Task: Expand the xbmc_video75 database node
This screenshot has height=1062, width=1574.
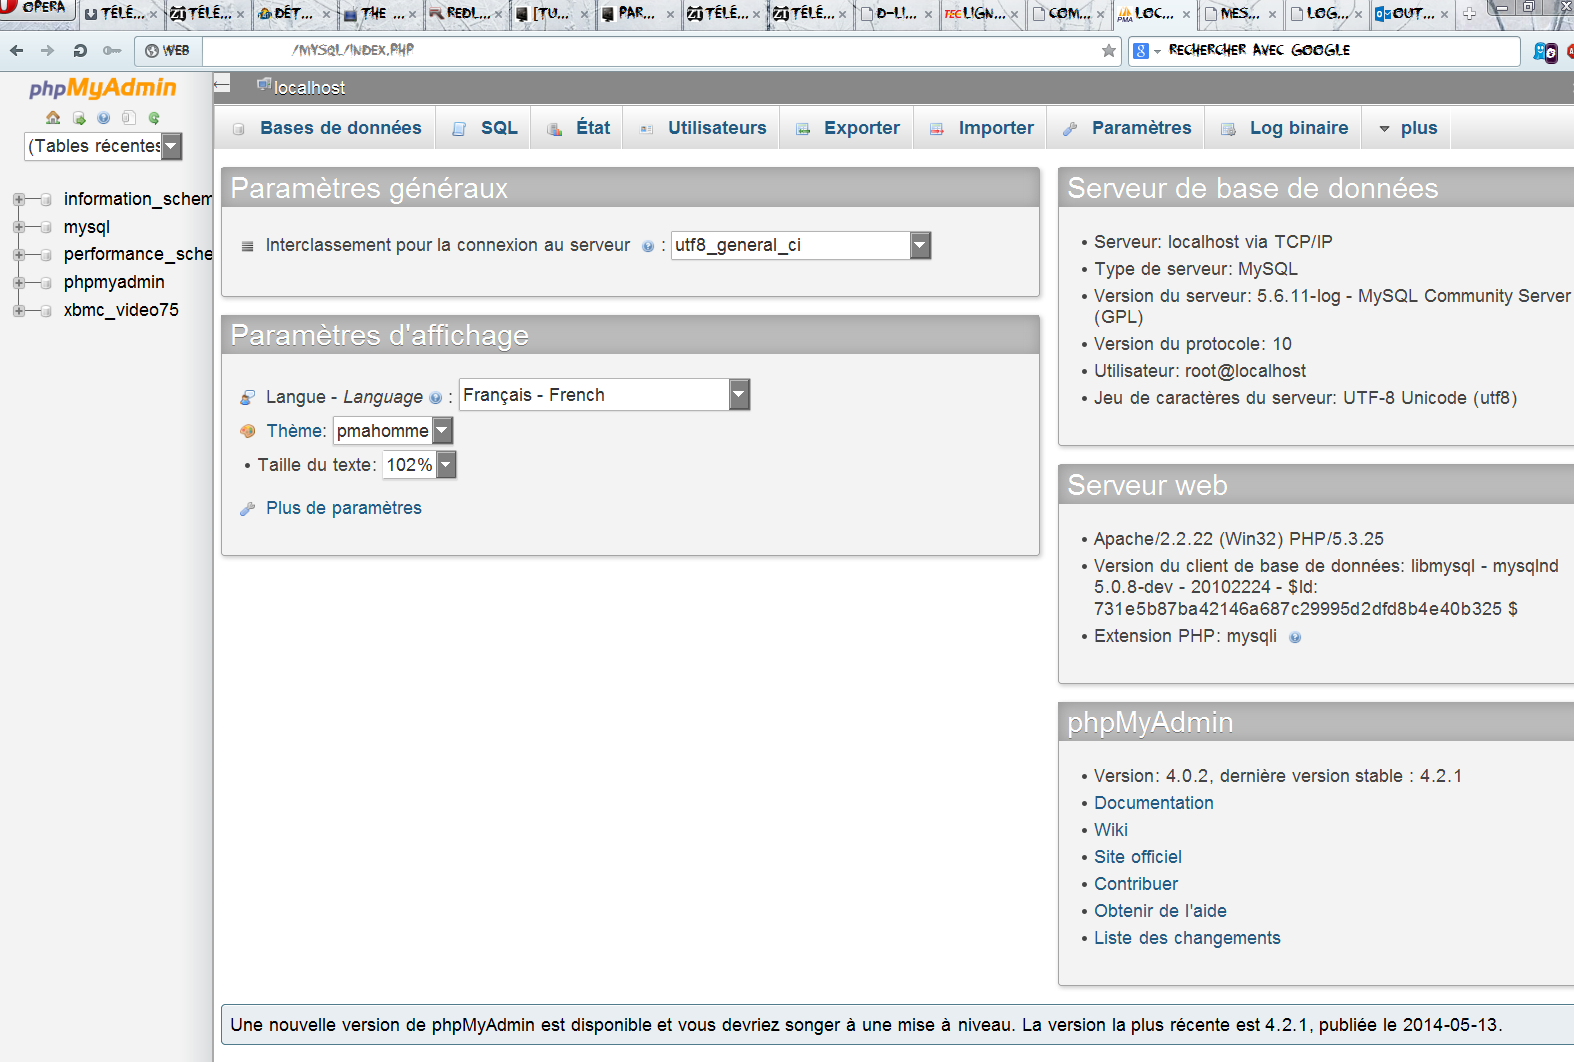Action: click(19, 311)
